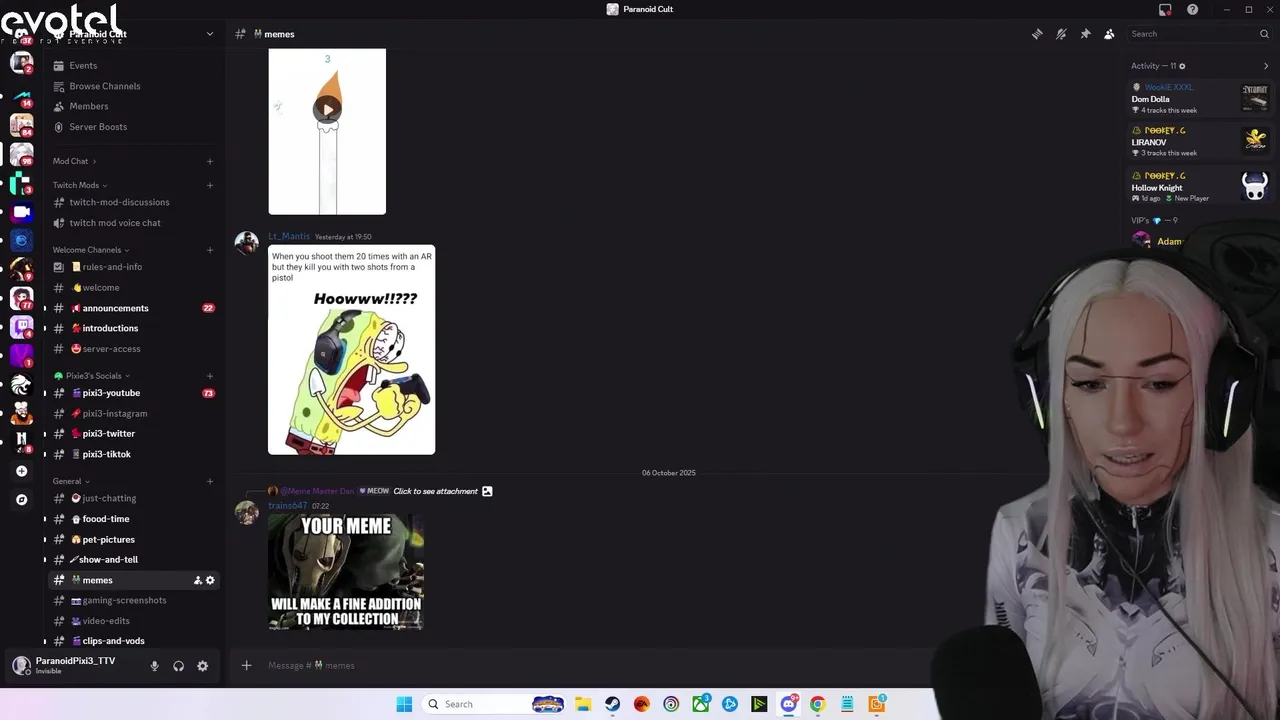Open twitch-mod-discussions channel
The image size is (1280, 720).
132,202
